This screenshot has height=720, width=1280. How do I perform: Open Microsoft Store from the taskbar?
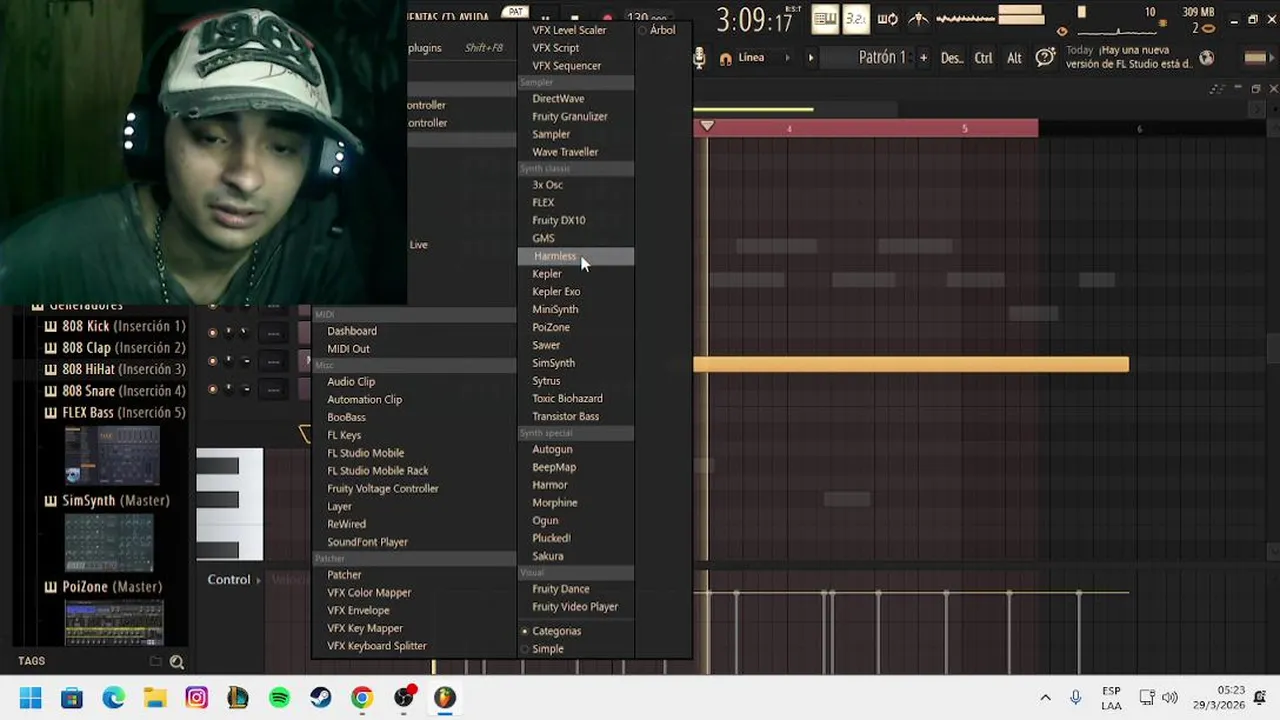[72, 698]
